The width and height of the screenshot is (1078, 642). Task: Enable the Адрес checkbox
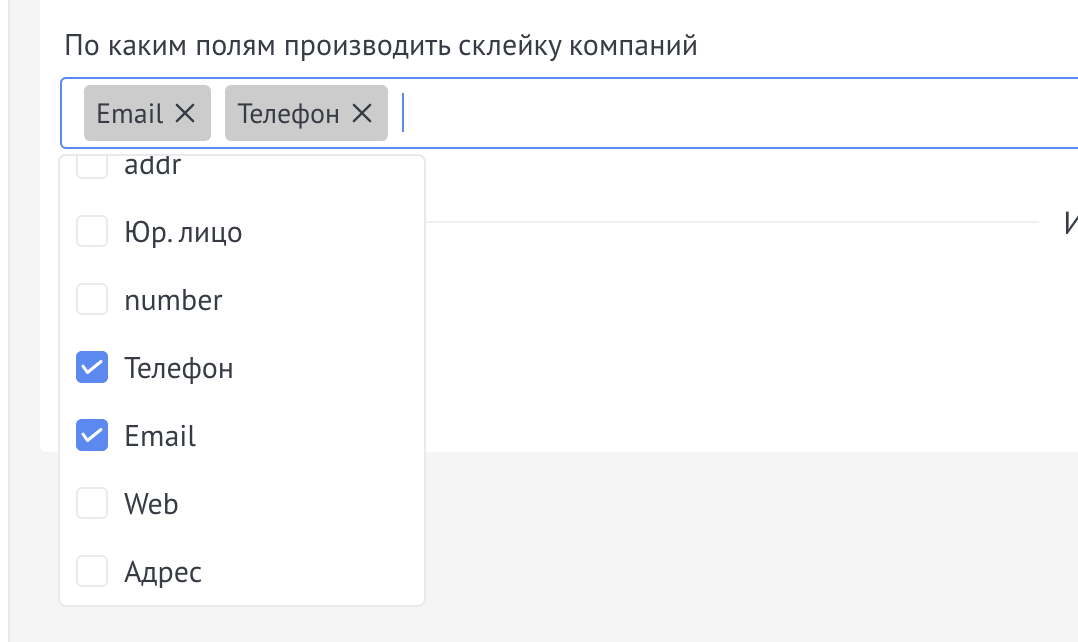(x=92, y=572)
